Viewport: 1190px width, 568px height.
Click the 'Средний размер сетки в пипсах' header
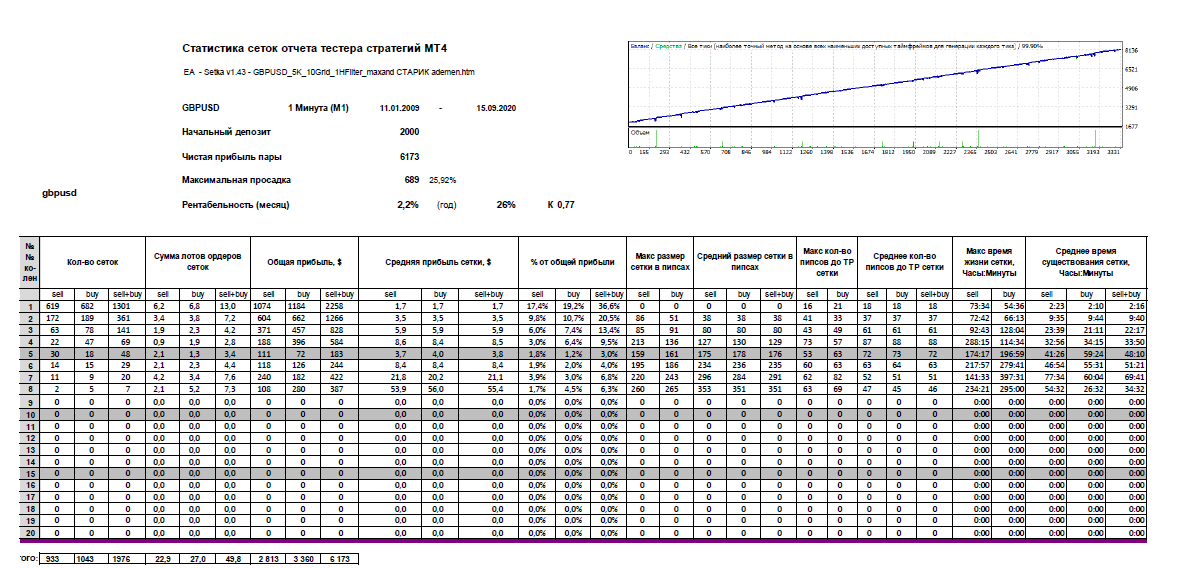tap(745, 262)
